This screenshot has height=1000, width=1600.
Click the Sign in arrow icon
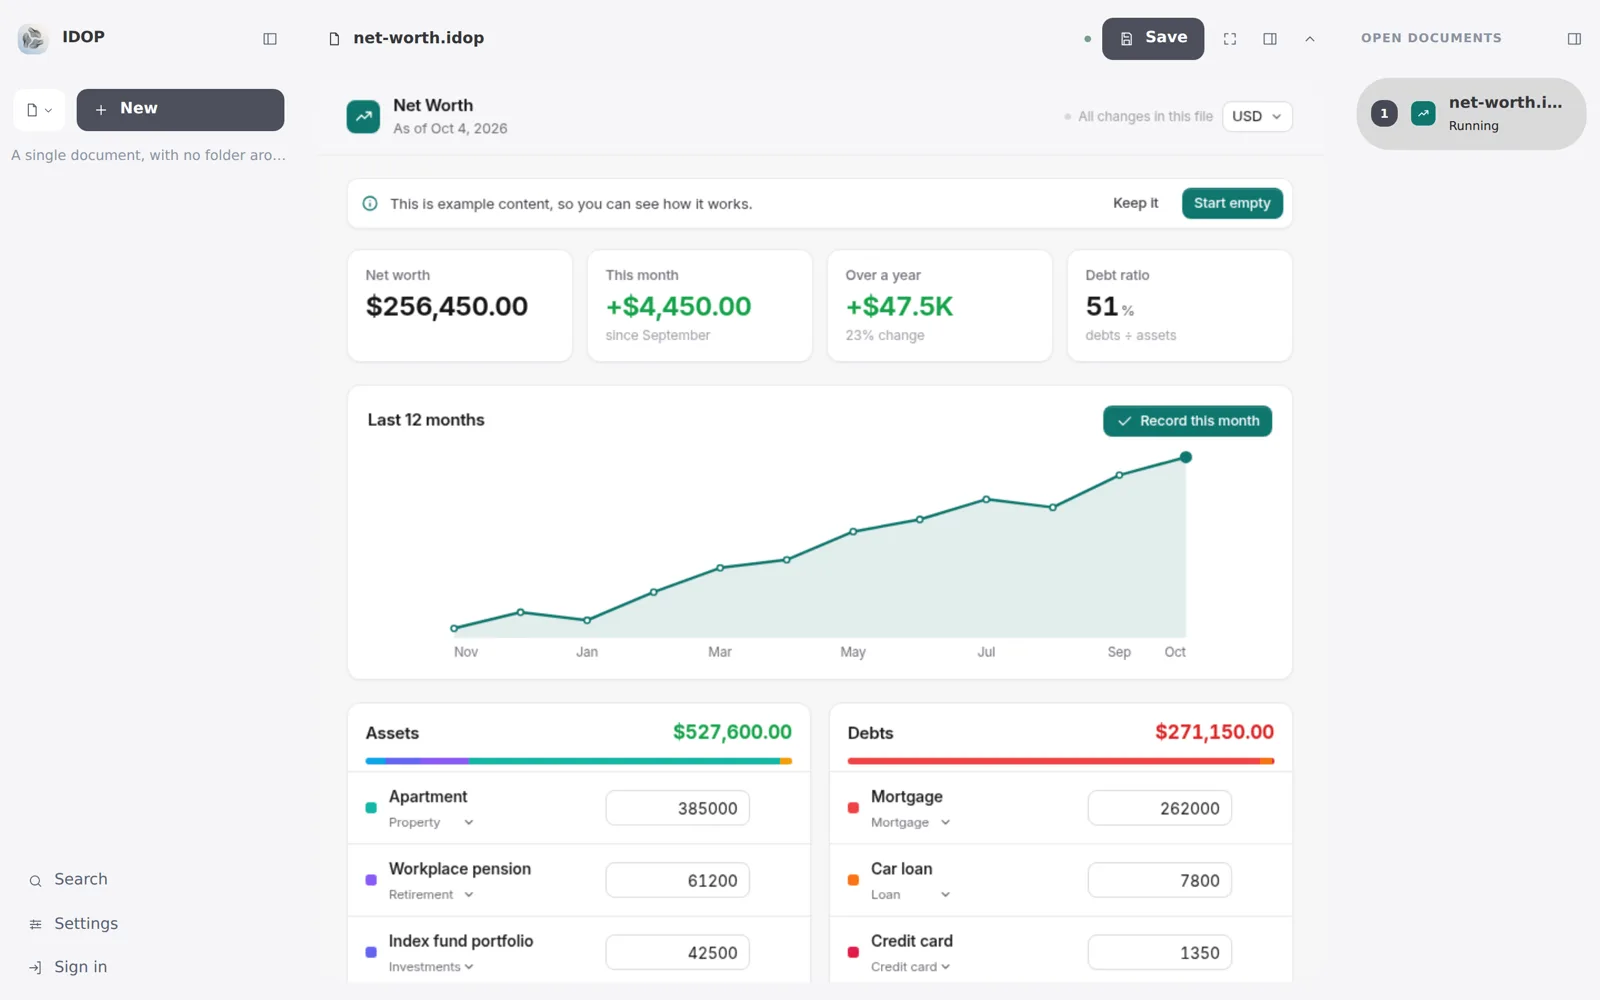tap(35, 968)
